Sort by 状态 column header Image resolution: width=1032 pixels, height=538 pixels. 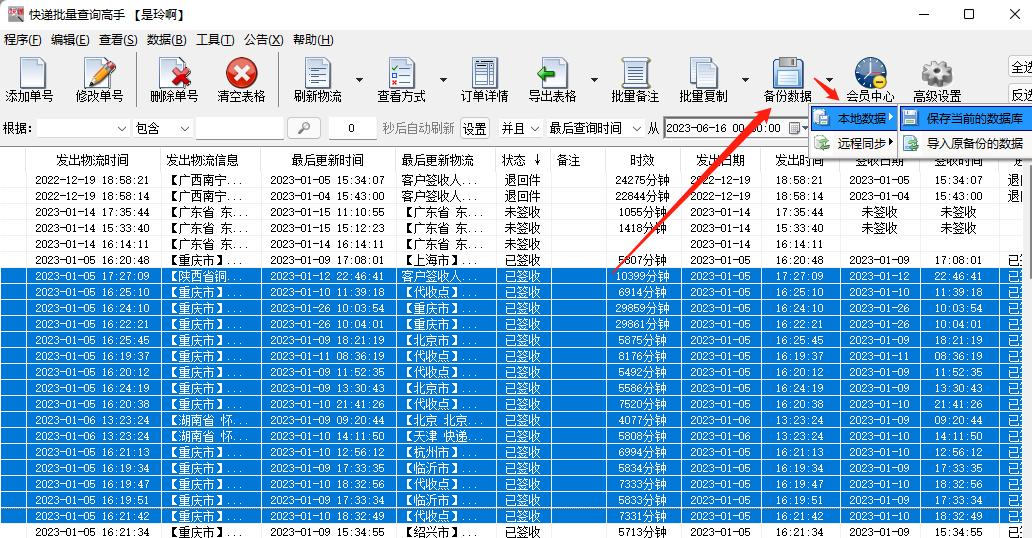[x=523, y=160]
